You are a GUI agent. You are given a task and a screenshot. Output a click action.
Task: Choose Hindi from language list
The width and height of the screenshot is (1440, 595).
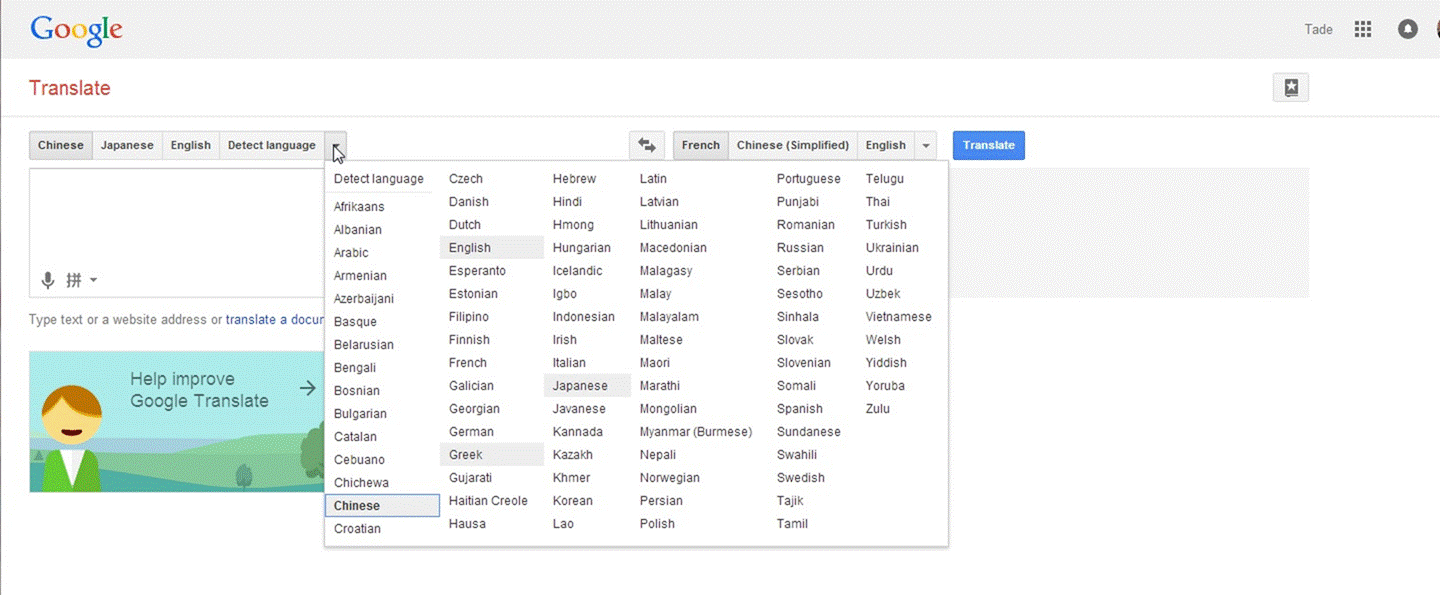(x=567, y=202)
